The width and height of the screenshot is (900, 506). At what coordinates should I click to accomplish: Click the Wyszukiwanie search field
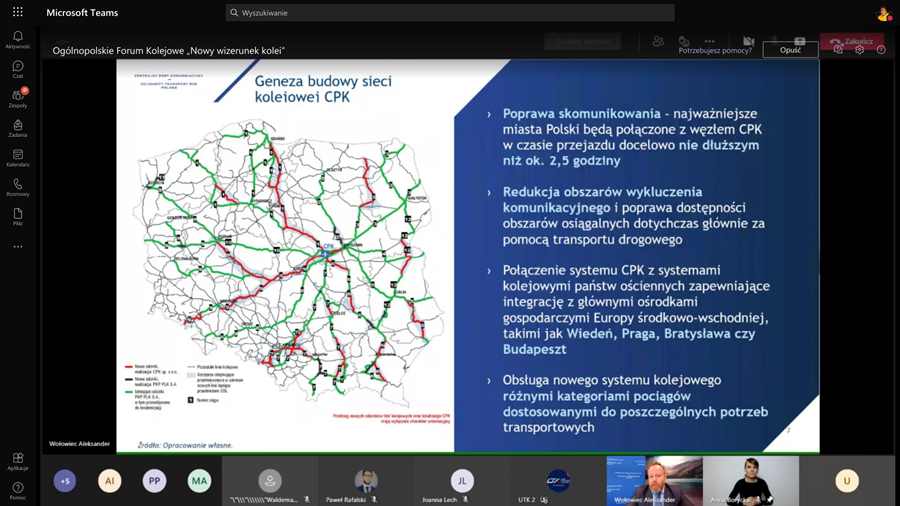pyautogui.click(x=450, y=13)
